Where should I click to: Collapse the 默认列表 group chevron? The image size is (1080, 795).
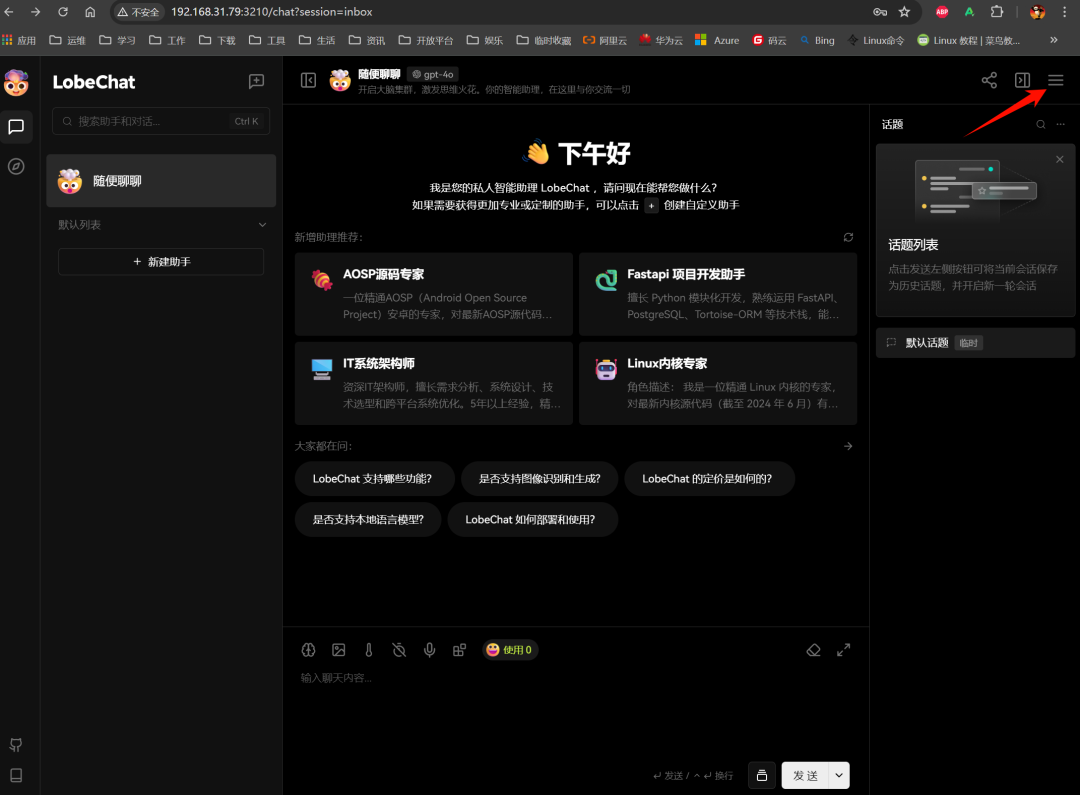262,225
